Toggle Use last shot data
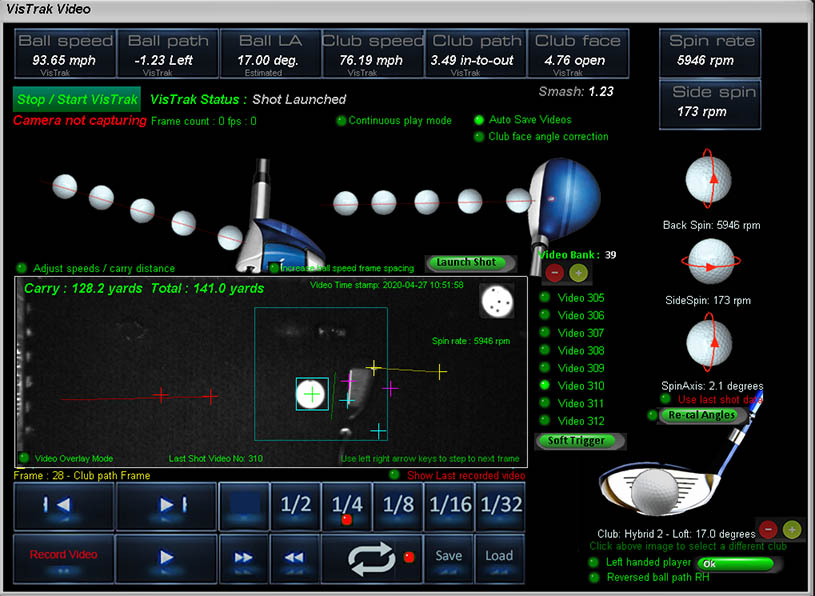815x596 pixels. tap(665, 399)
